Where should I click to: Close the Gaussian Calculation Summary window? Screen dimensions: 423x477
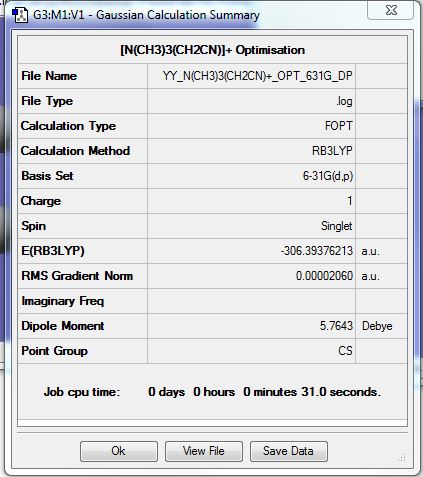pos(391,10)
